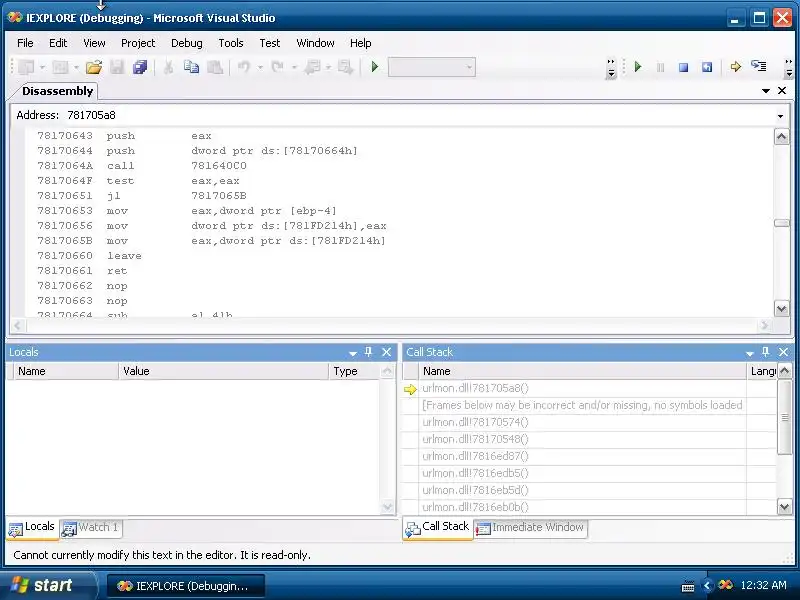
Task: Open the File menu
Action: [x=25, y=43]
